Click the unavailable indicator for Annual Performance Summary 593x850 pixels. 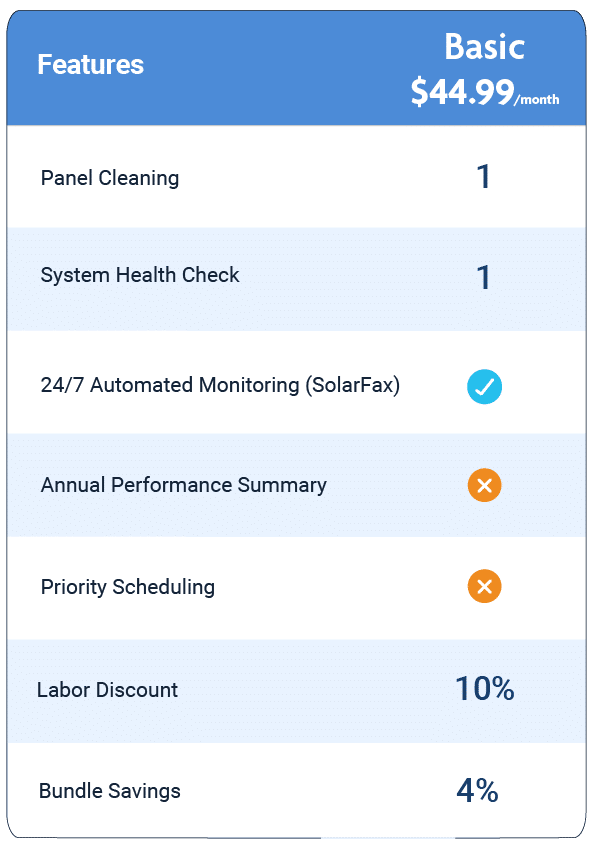(x=484, y=486)
